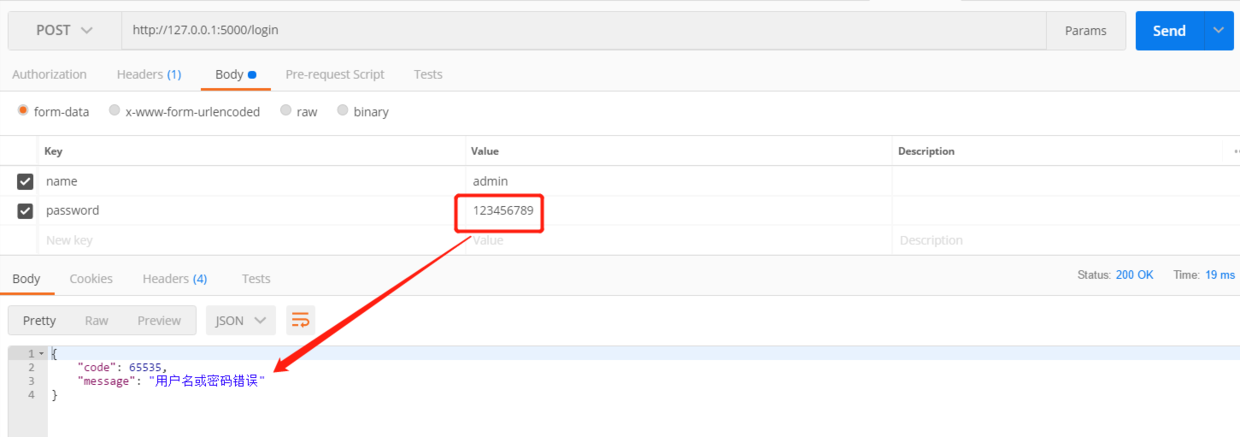Switch response view to Pretty
Image resolution: width=1240 pixels, height=437 pixels.
coord(40,320)
